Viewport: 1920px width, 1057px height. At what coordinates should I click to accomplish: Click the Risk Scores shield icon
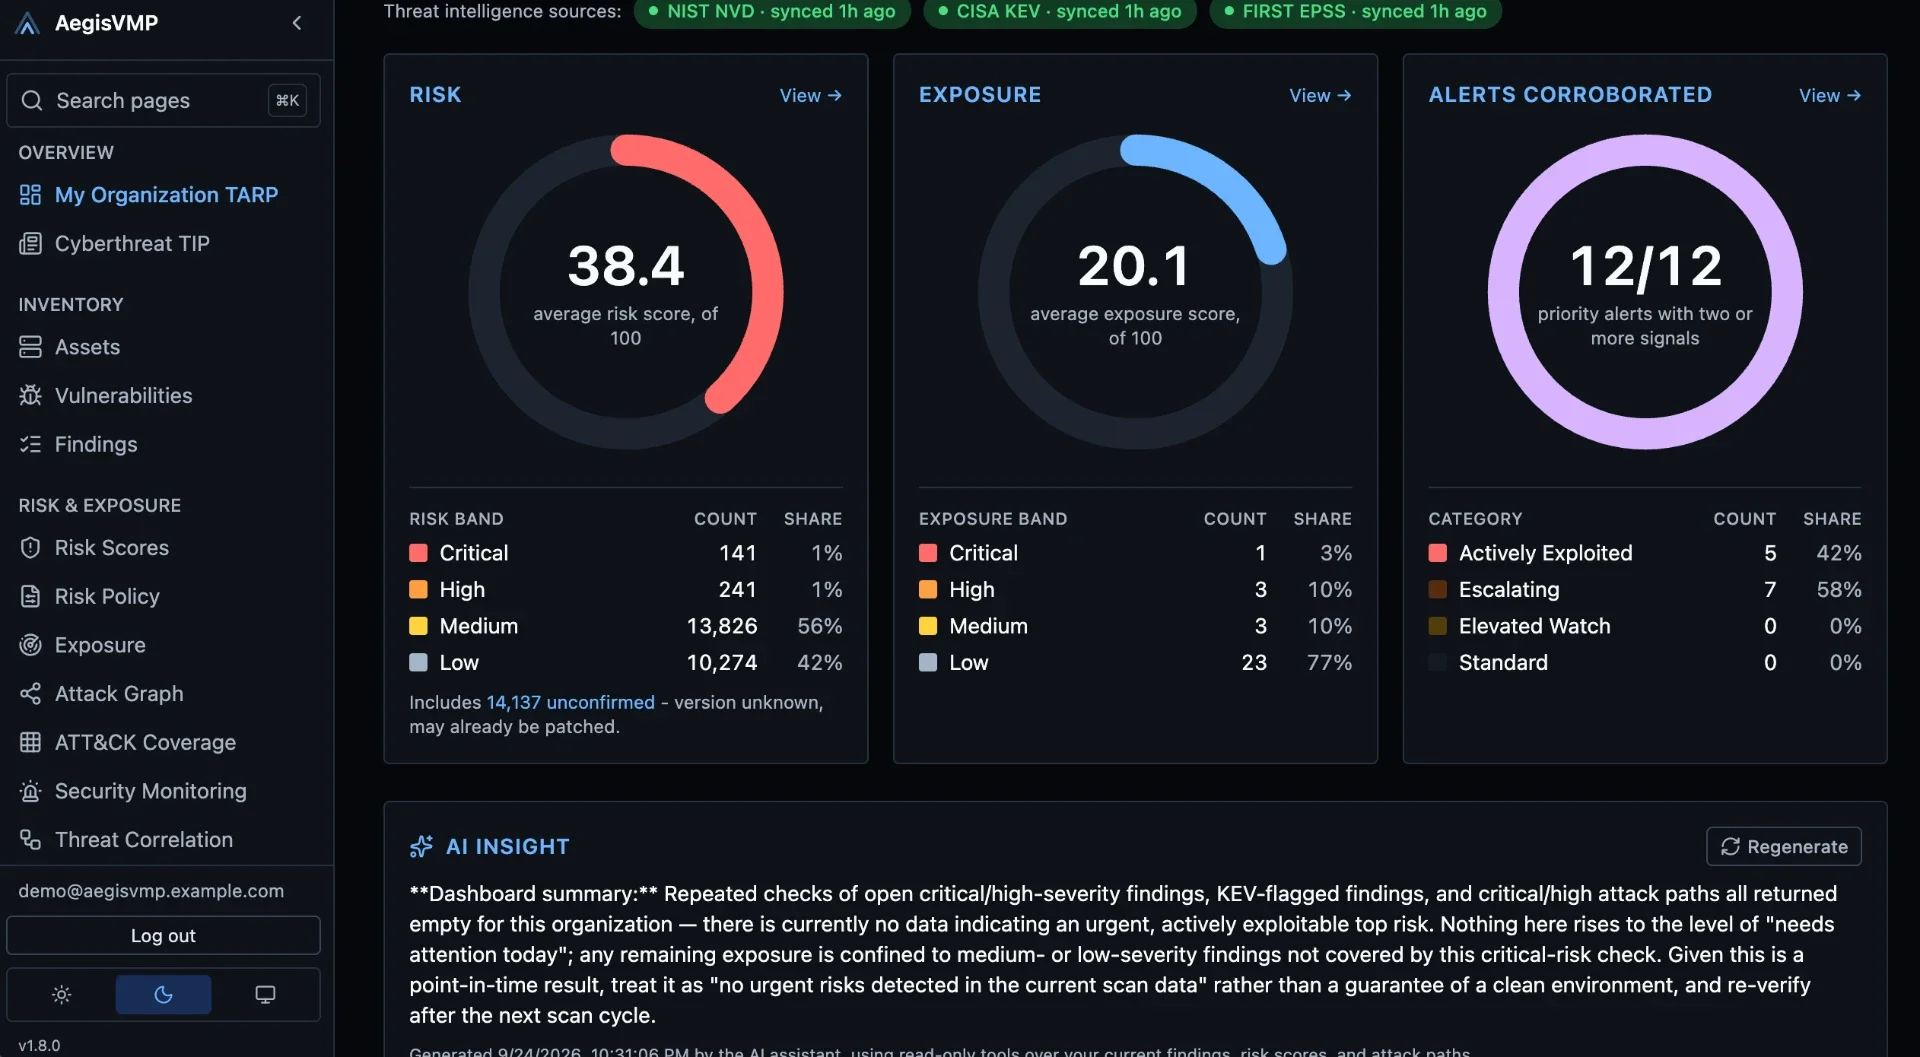(31, 548)
